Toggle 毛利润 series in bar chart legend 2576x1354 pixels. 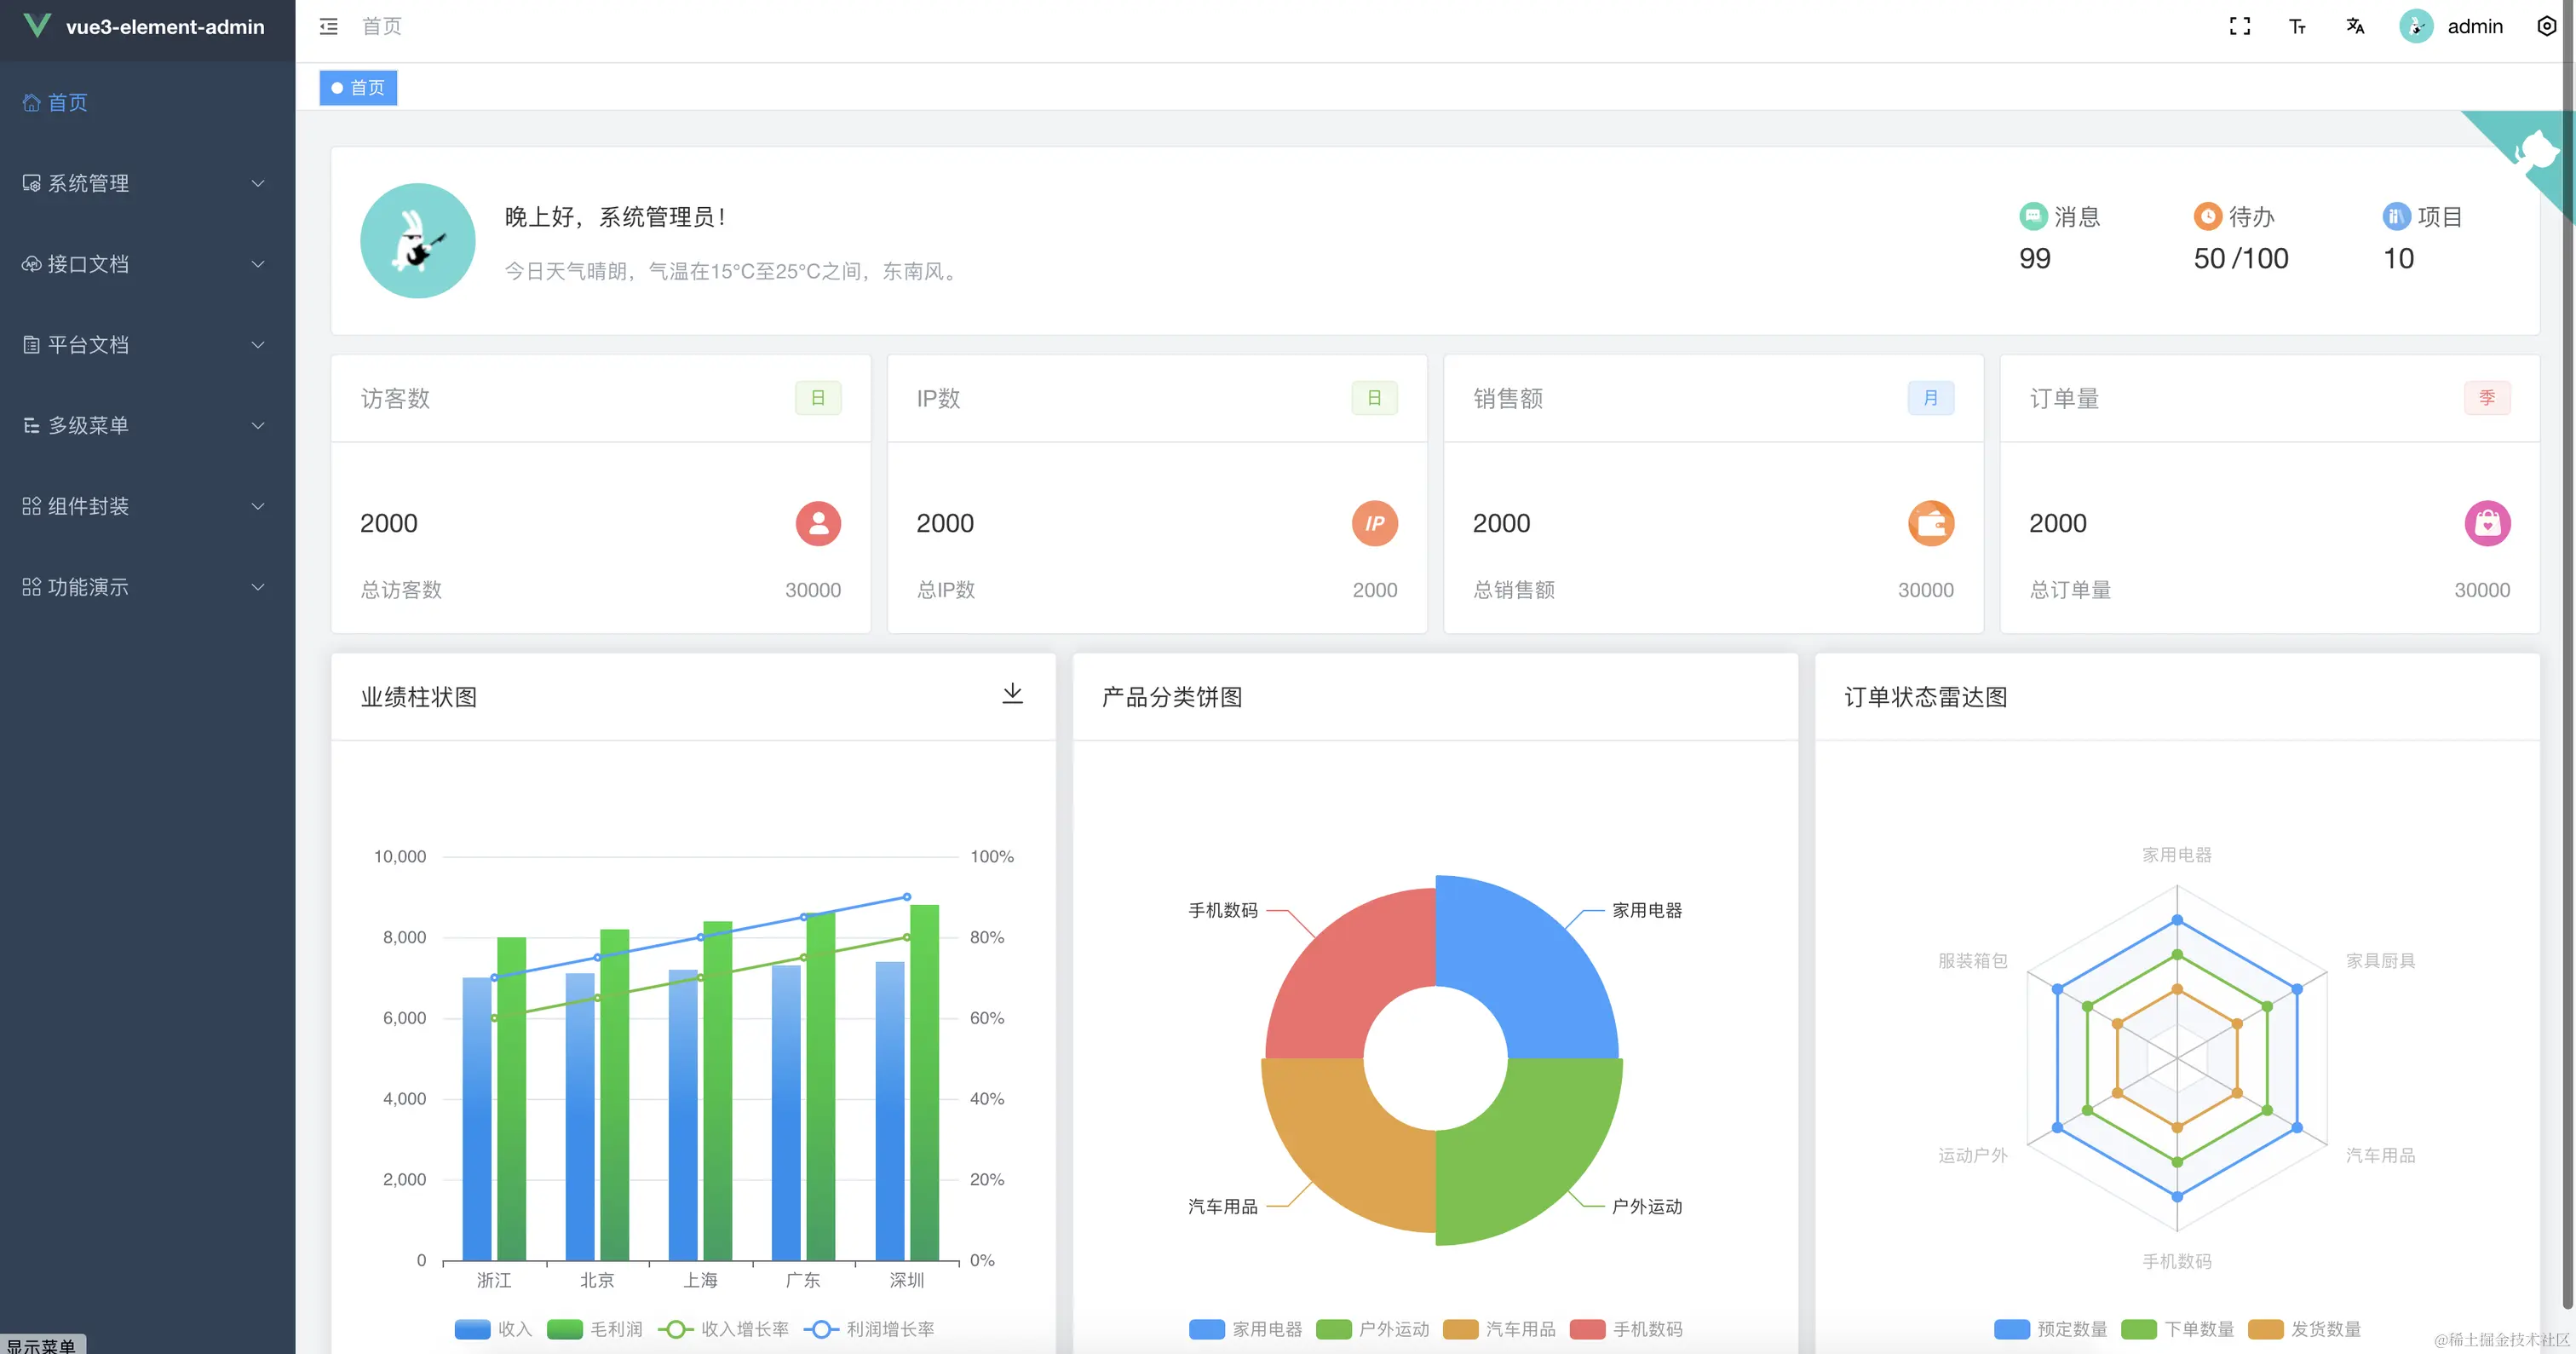point(565,1329)
